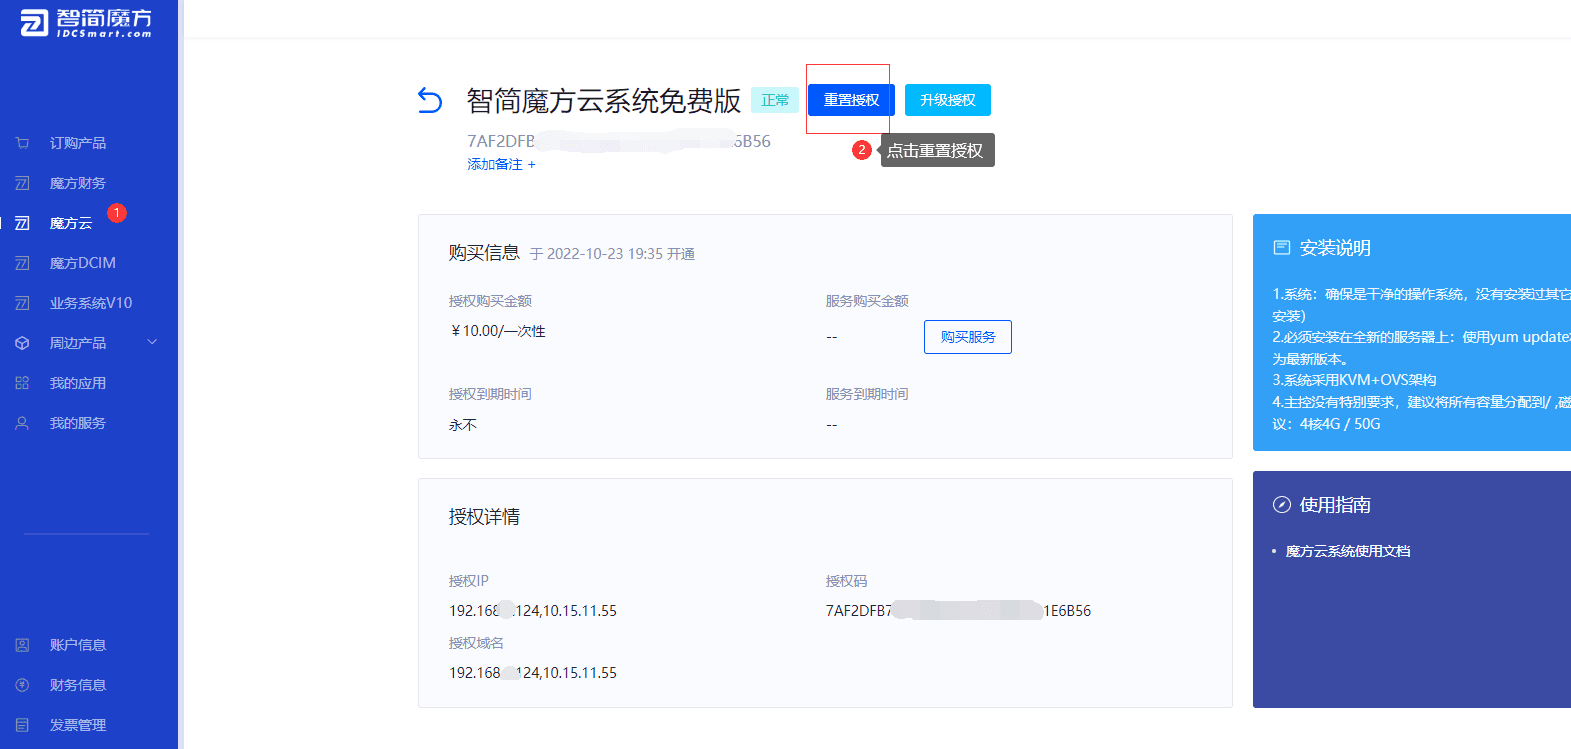Click the IDCSmart logo in the sidebar

(87, 22)
